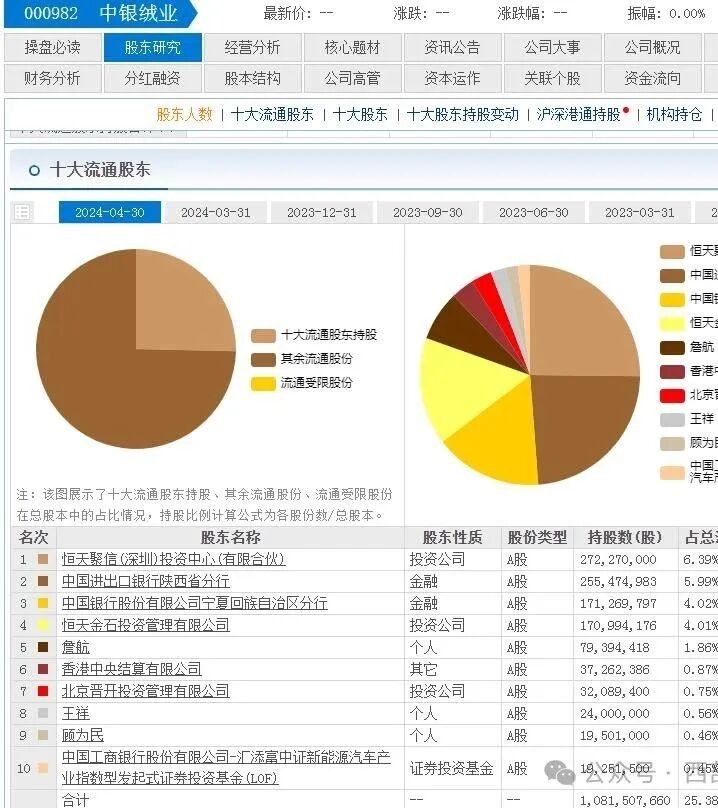This screenshot has height=808, width=718.
Task: Open 中国进出口银行陕西省分行 link
Action: [x=145, y=581]
